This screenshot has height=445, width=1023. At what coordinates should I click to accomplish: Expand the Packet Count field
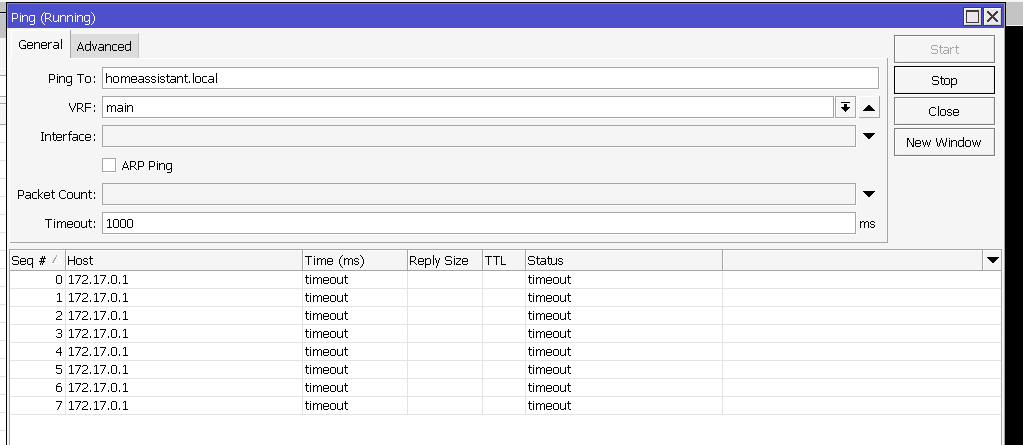point(869,194)
